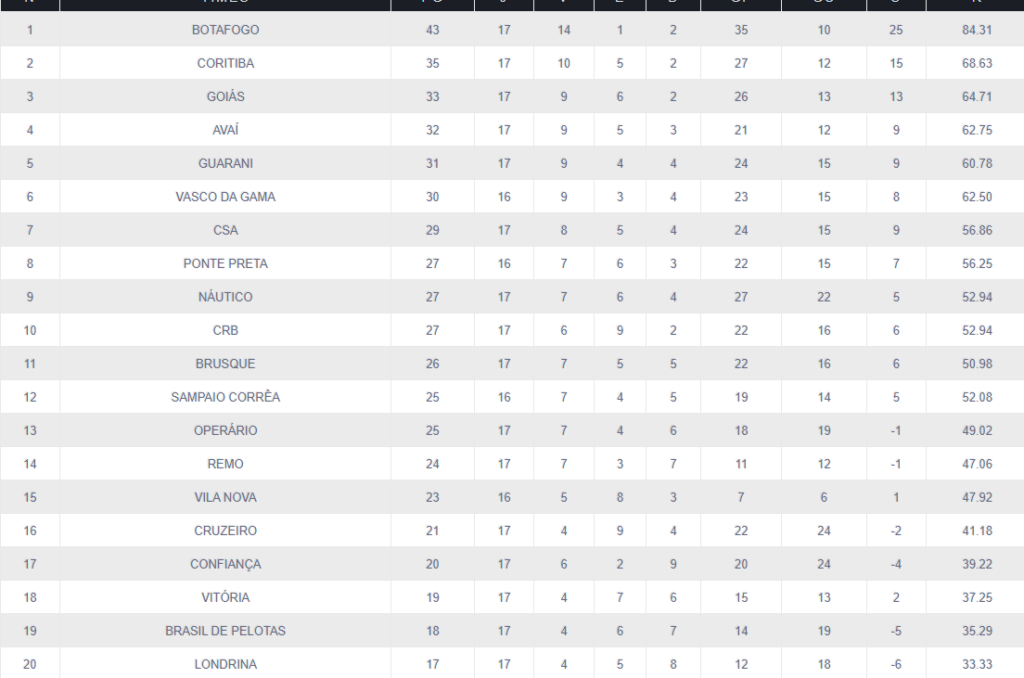The height and width of the screenshot is (678, 1024).
Task: Select VASCO DA GAMA in the standings
Action: [x=225, y=197]
